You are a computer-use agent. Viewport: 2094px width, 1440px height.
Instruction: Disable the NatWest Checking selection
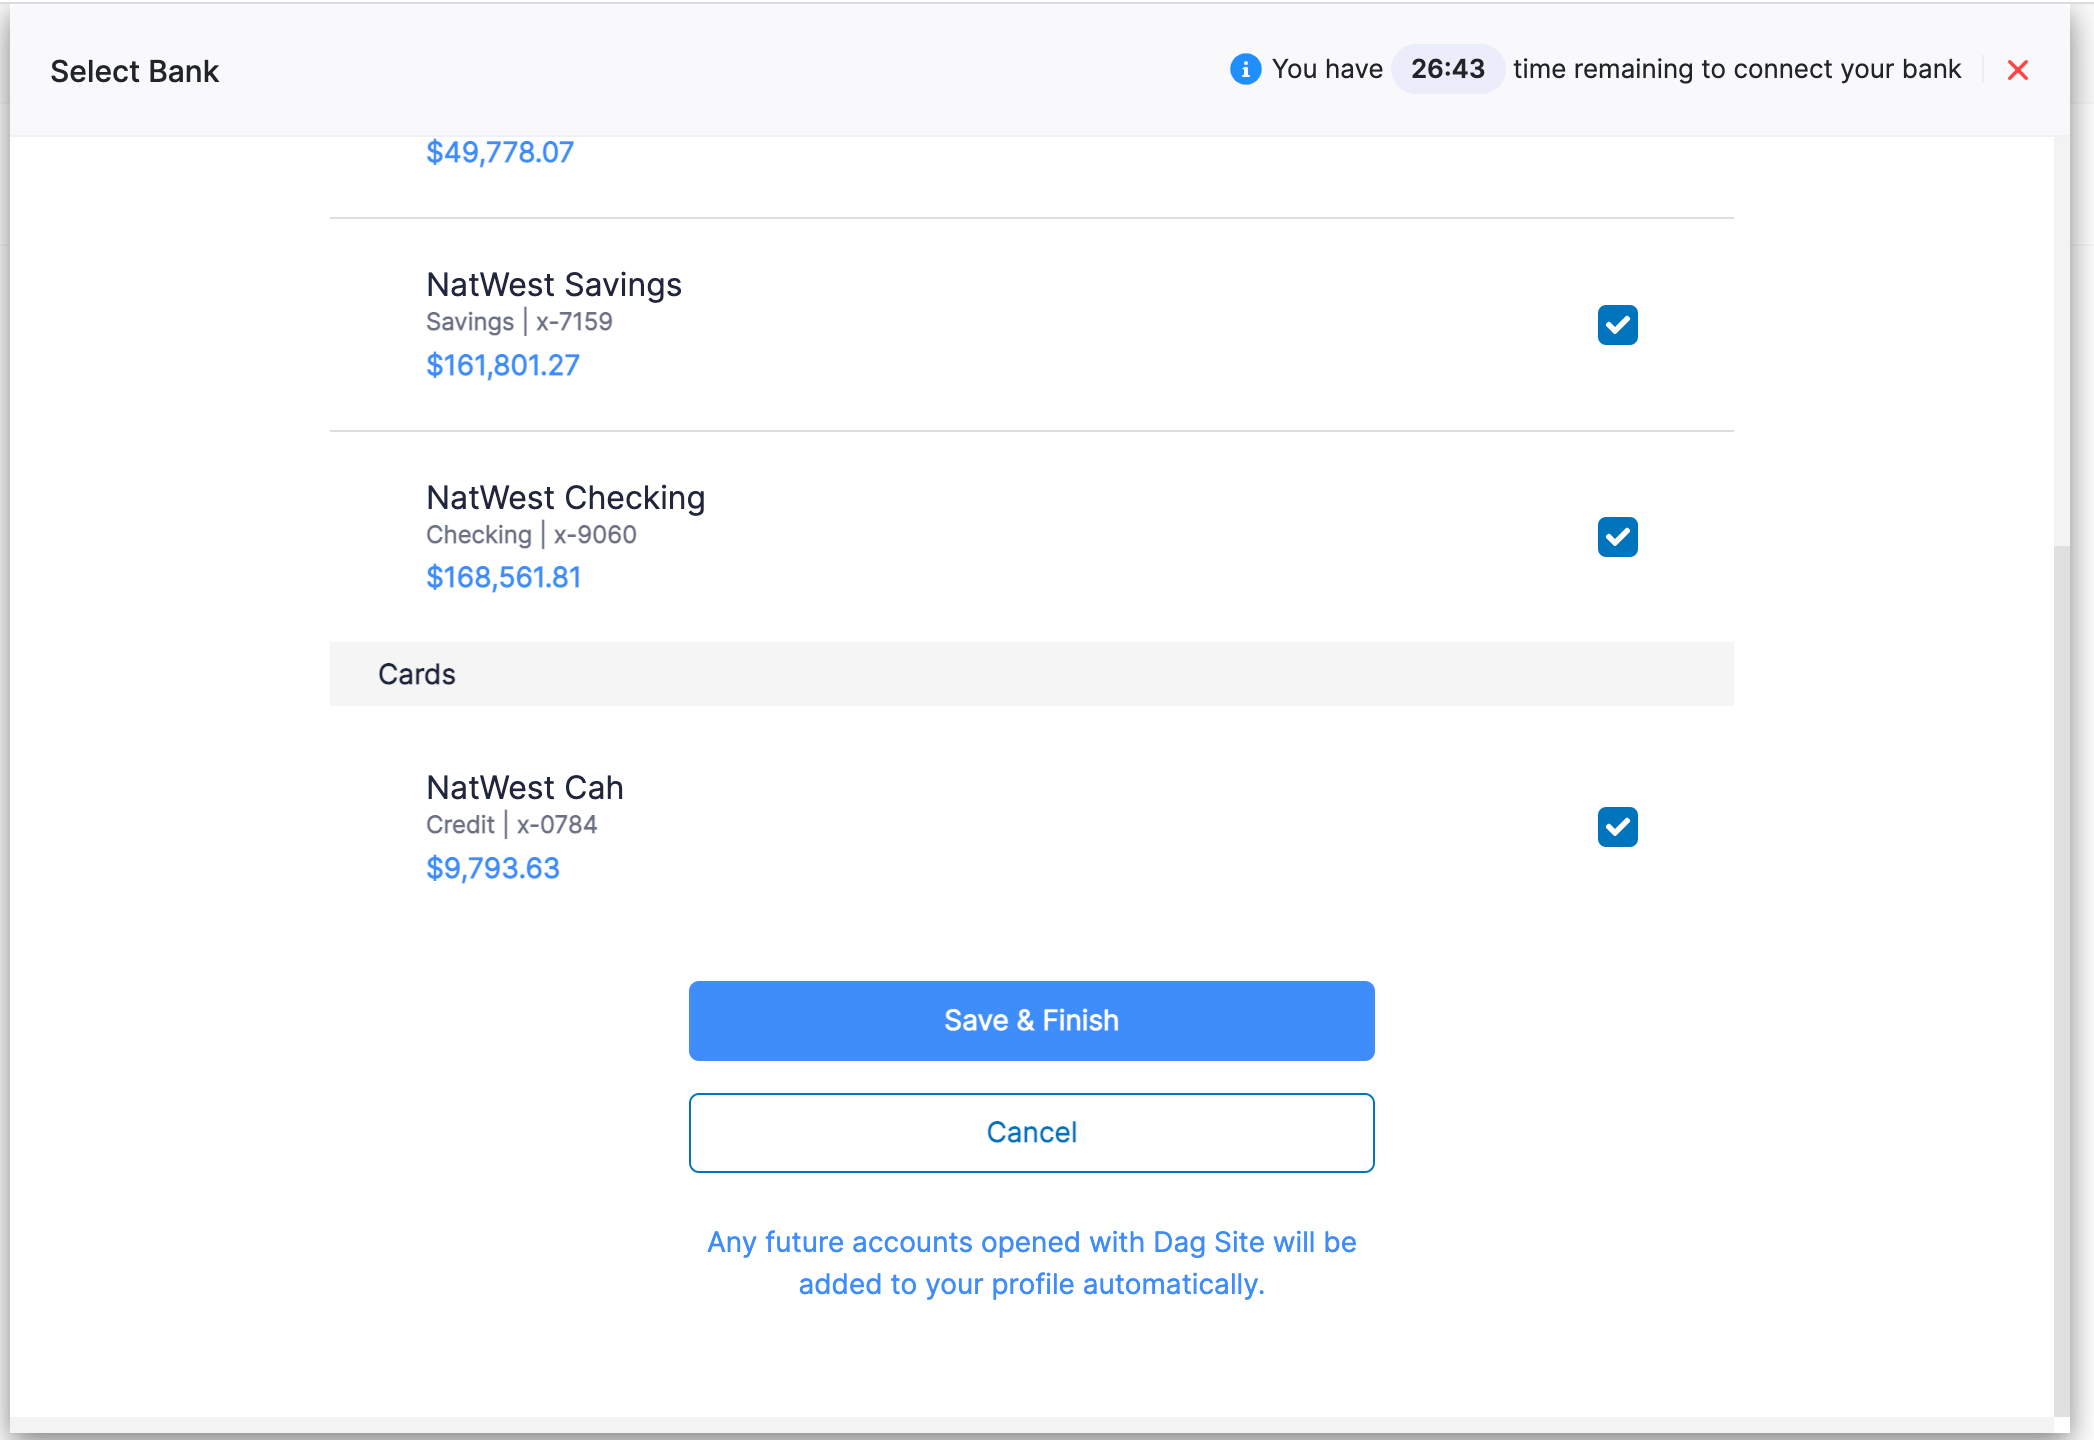click(1616, 537)
